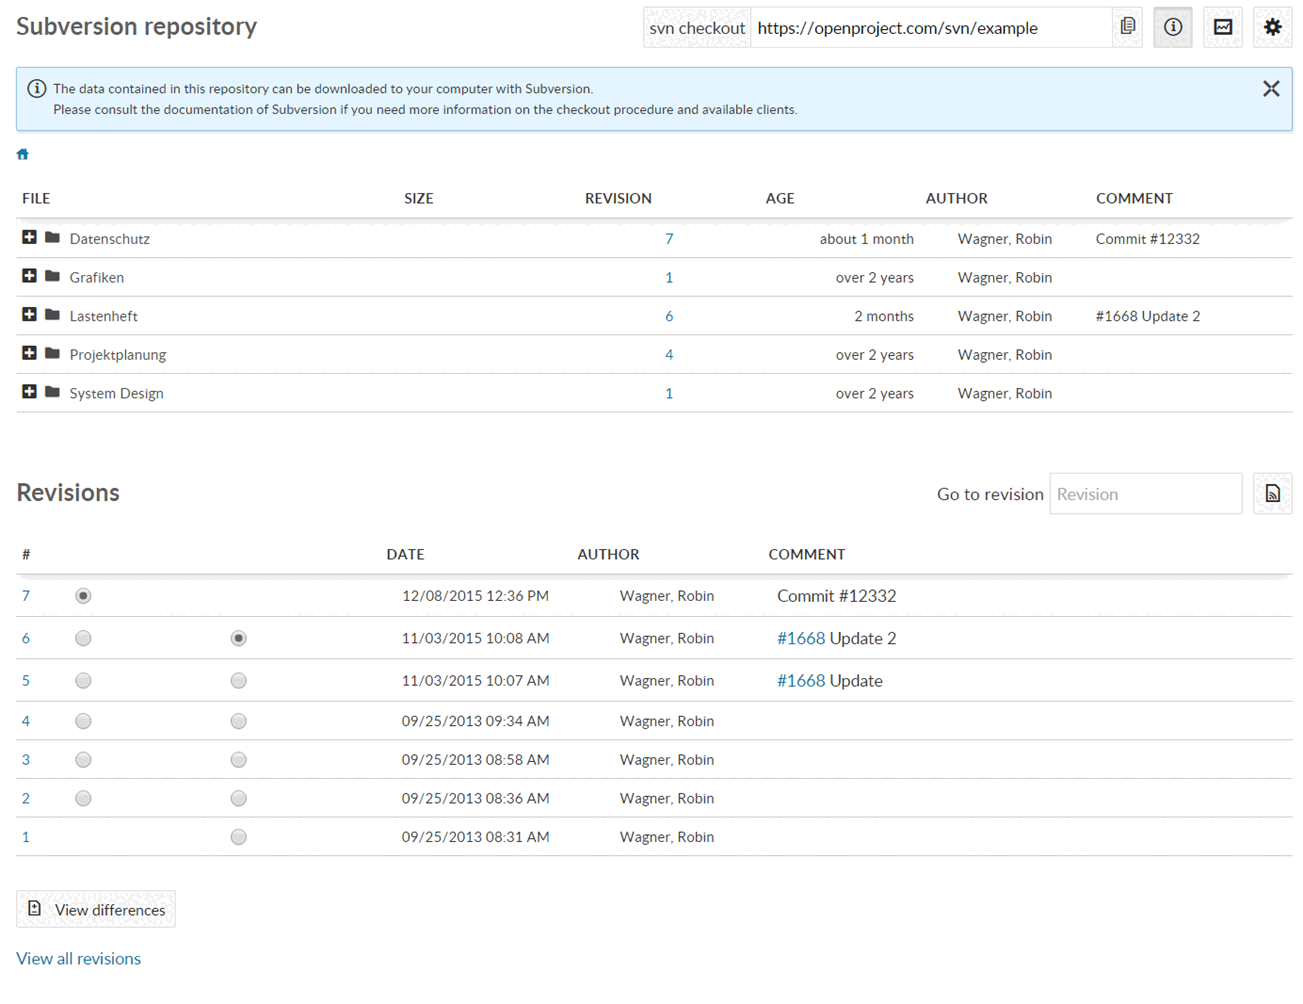This screenshot has width=1303, height=1004.
Task: Open the Atom feed for revisions
Action: pyautogui.click(x=1272, y=493)
